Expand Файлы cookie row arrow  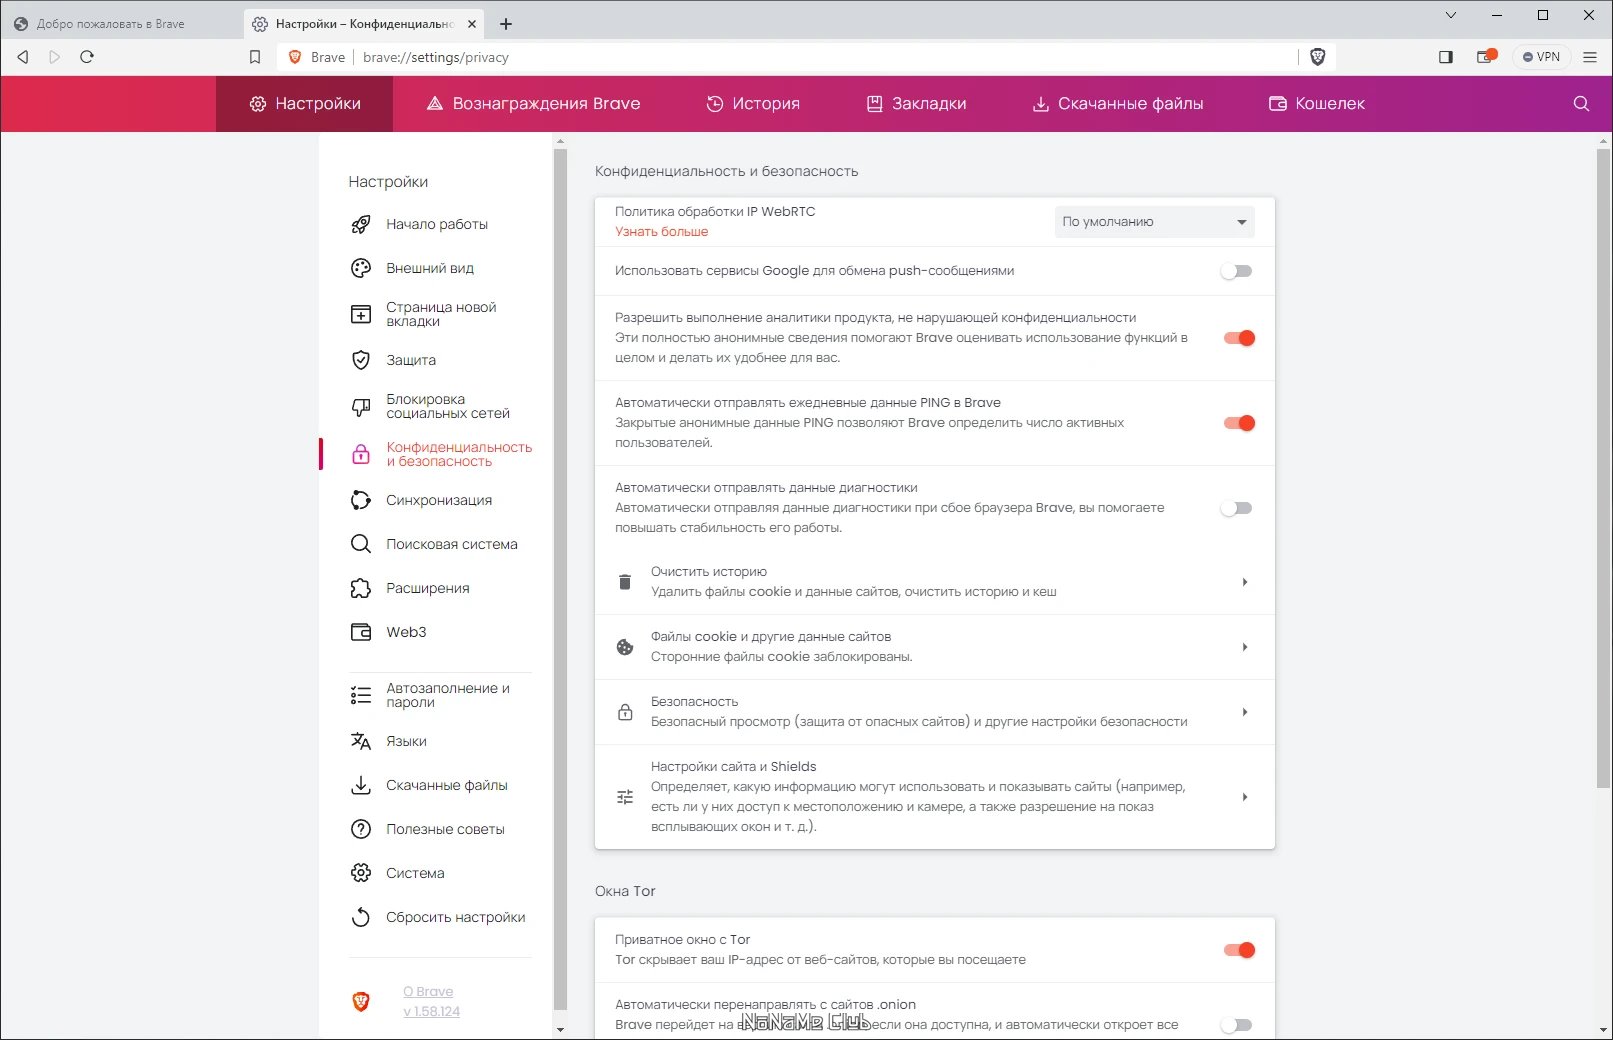click(1245, 647)
